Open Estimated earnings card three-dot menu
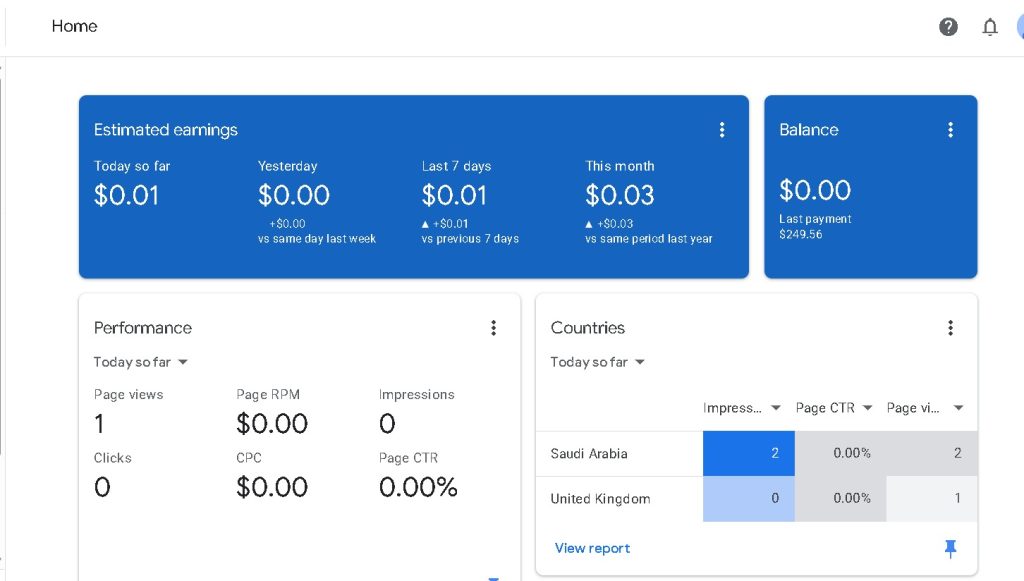The image size is (1024, 581). (x=722, y=130)
